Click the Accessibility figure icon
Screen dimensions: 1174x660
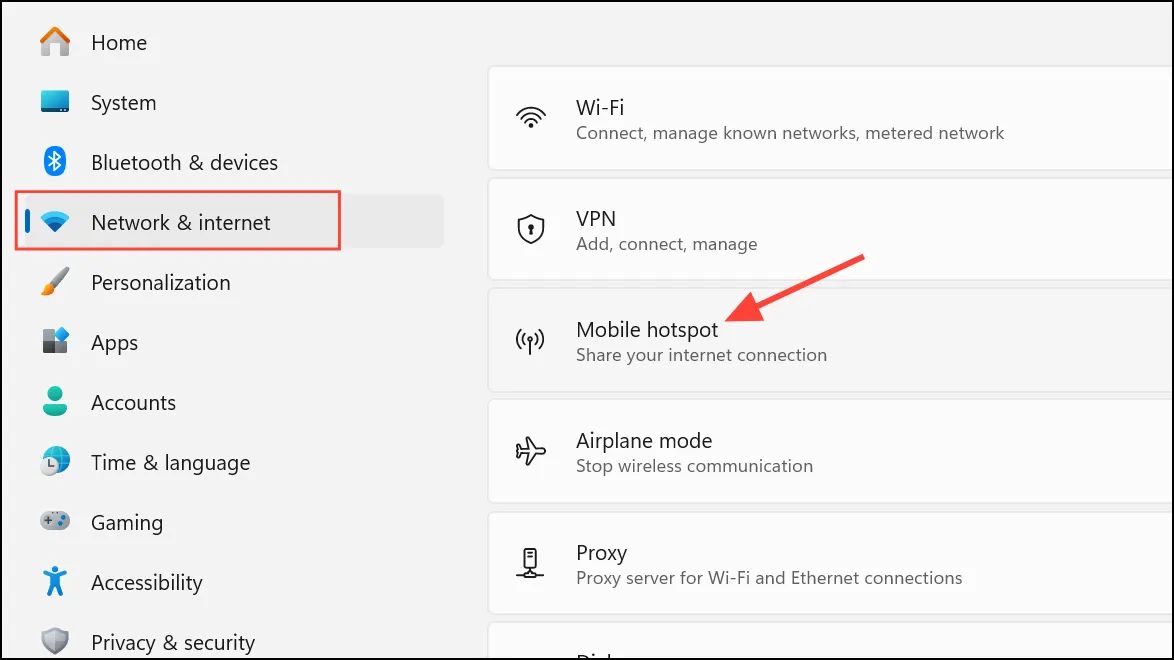55,581
